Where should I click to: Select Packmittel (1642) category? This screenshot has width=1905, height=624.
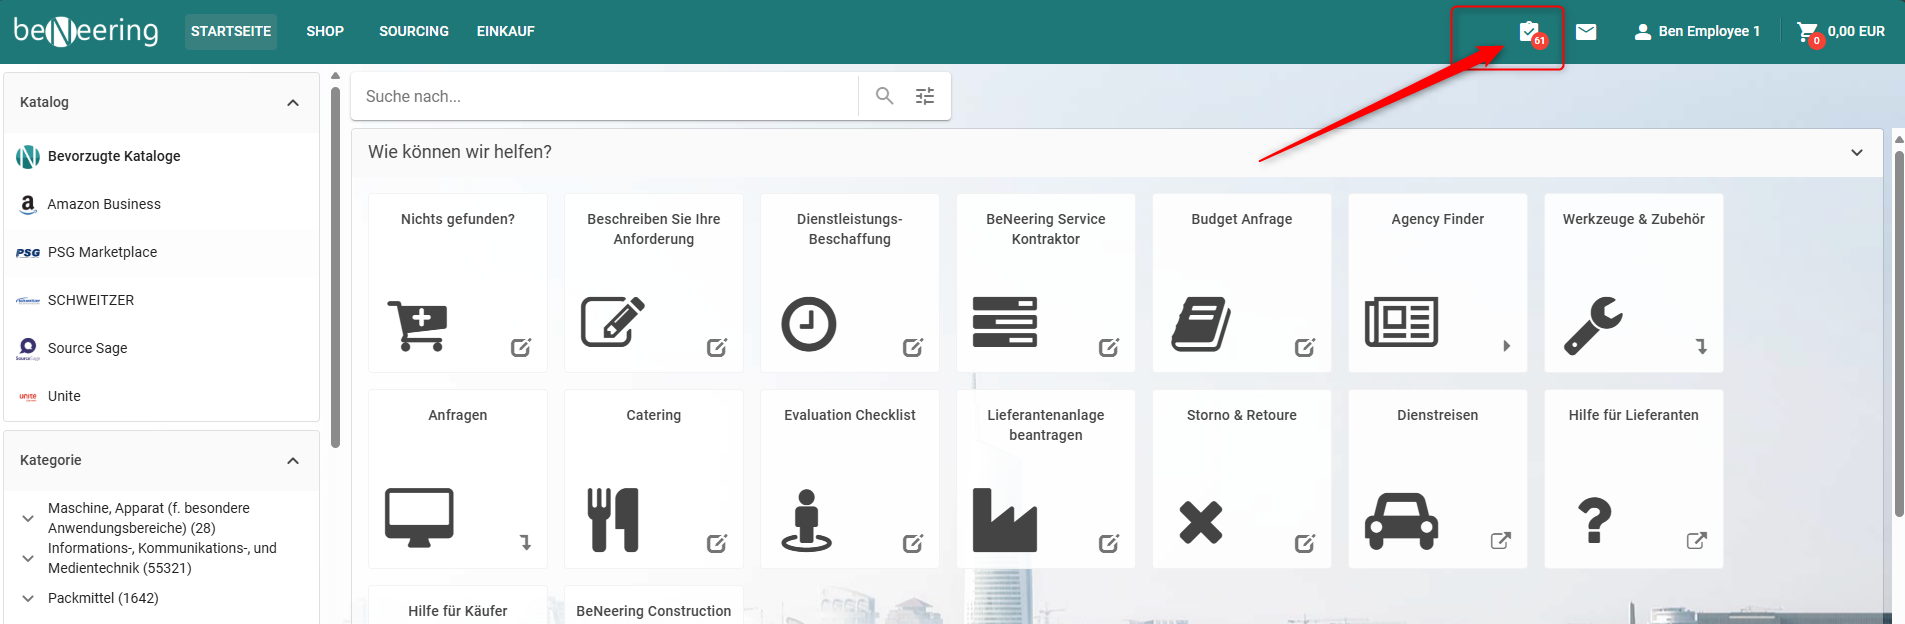pyautogui.click(x=103, y=598)
